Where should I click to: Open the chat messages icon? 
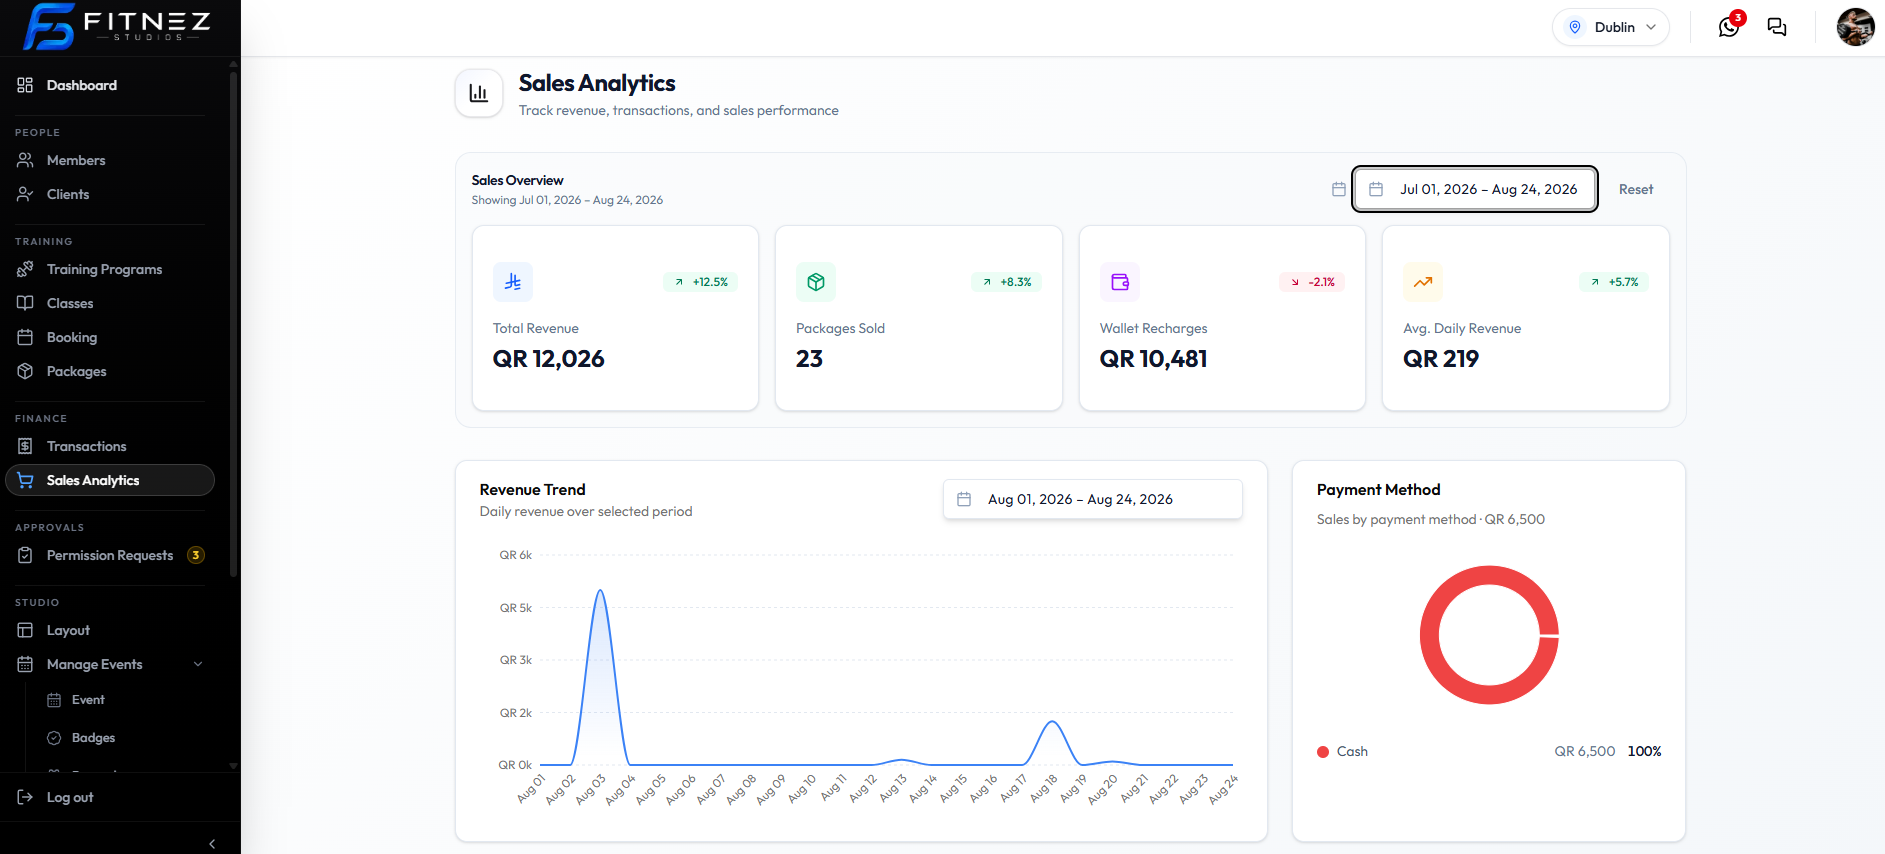click(1777, 27)
